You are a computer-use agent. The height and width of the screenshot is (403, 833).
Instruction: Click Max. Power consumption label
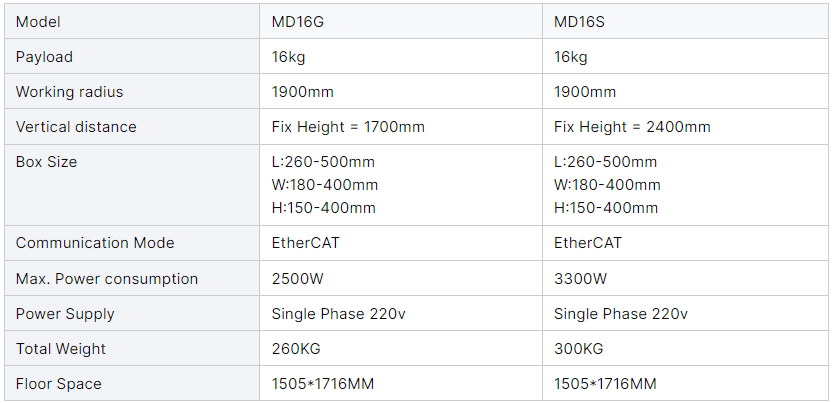point(107,279)
